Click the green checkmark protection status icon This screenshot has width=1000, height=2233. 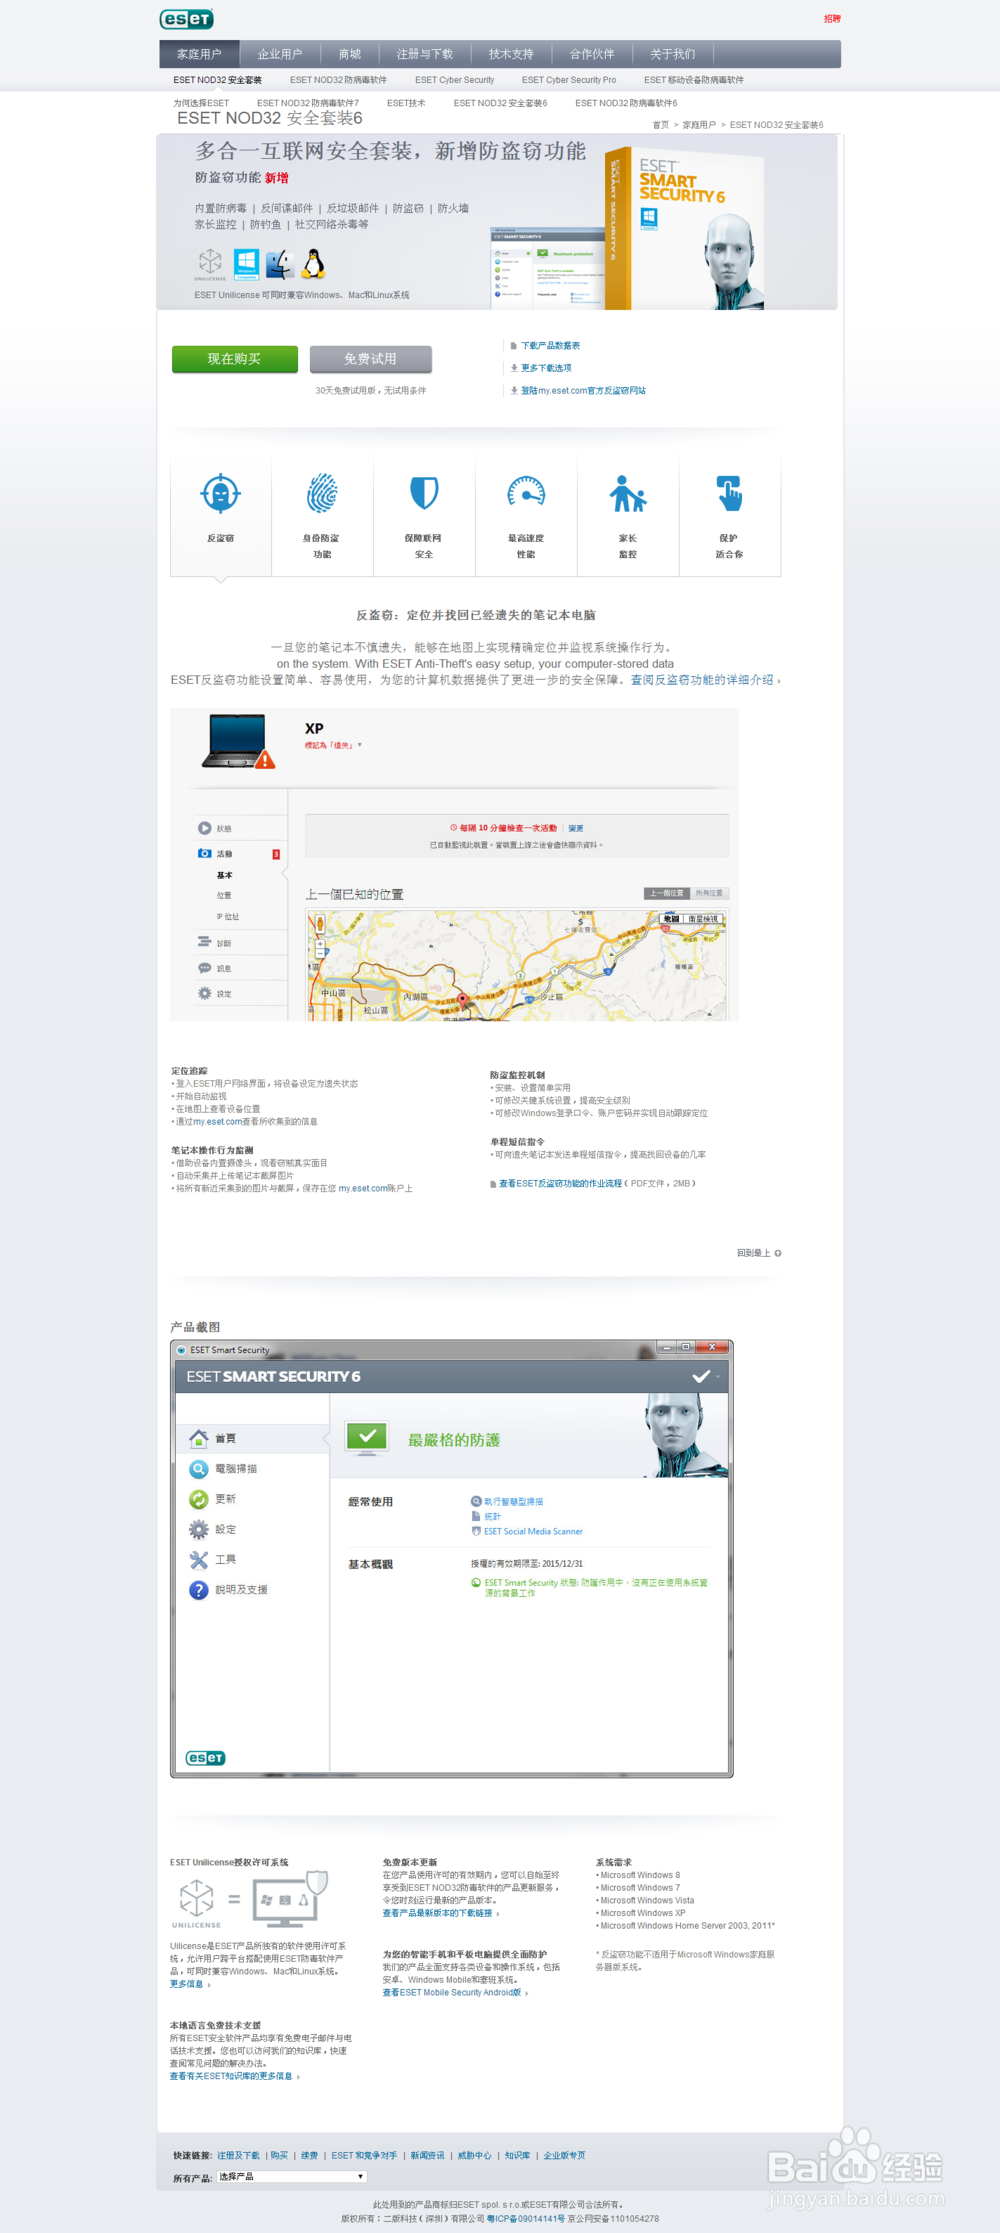point(367,1437)
